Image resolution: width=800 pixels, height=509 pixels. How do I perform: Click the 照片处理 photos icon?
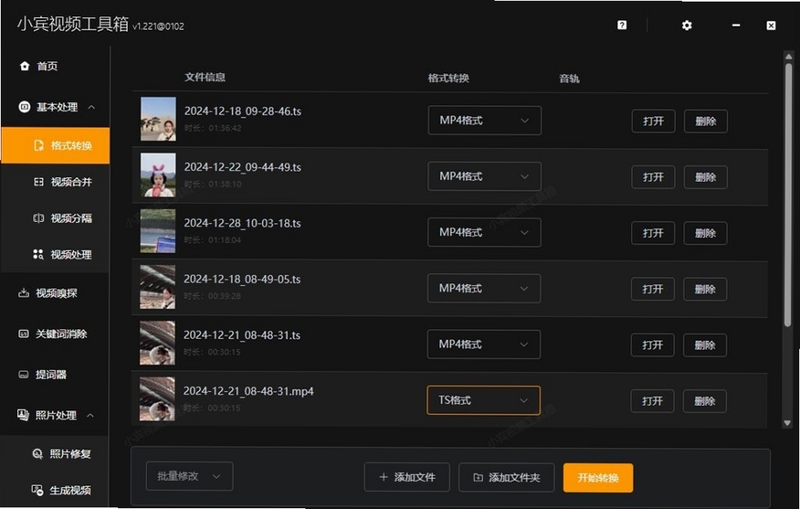23,415
